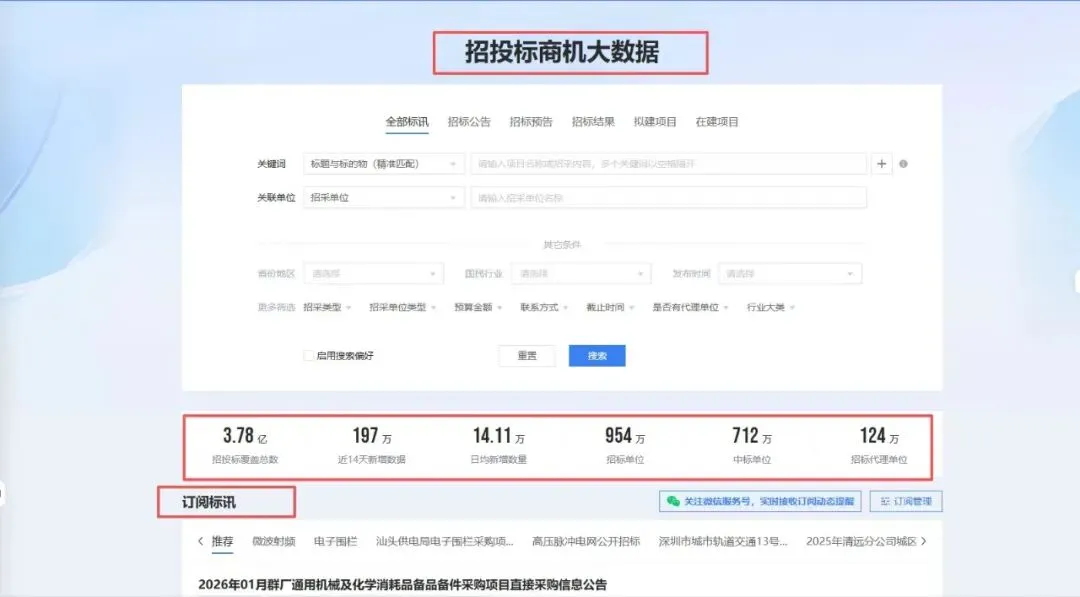The image size is (1080, 597).
Task: Select the 2025年清远分公司城区 tab
Action: point(861,541)
